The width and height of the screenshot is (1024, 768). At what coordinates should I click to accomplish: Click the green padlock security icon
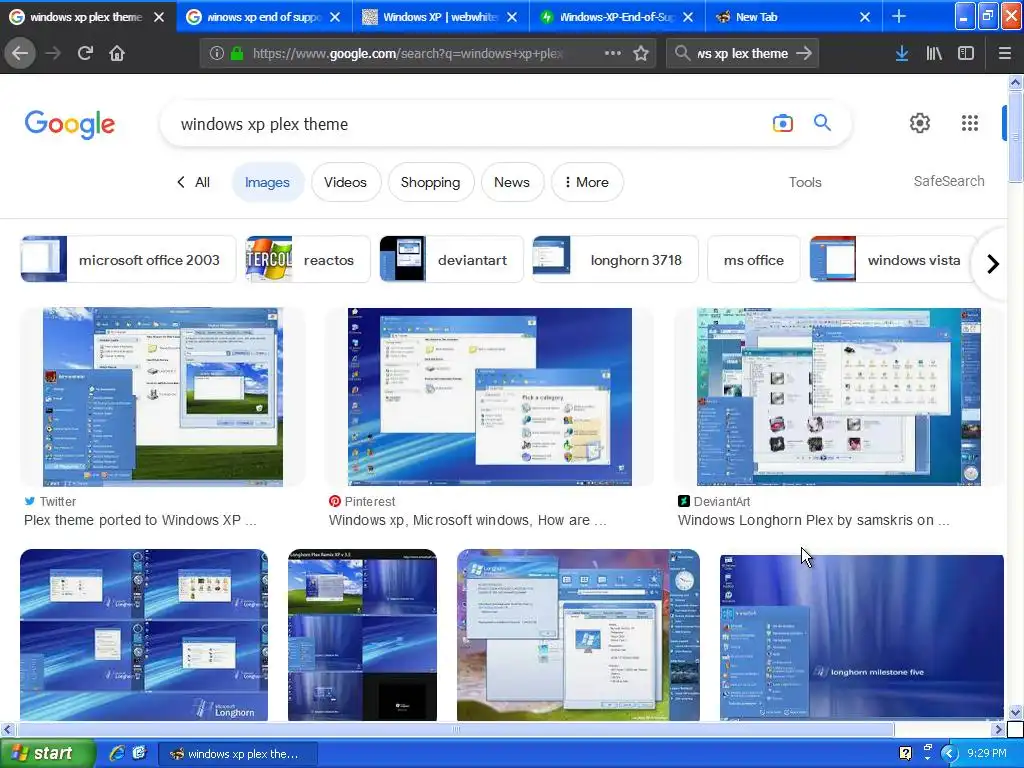point(237,54)
